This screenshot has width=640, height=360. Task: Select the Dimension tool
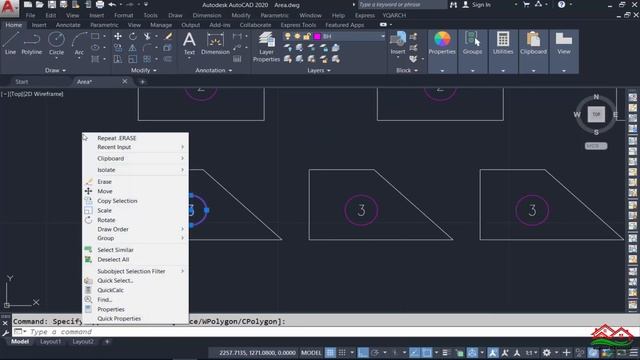click(215, 43)
